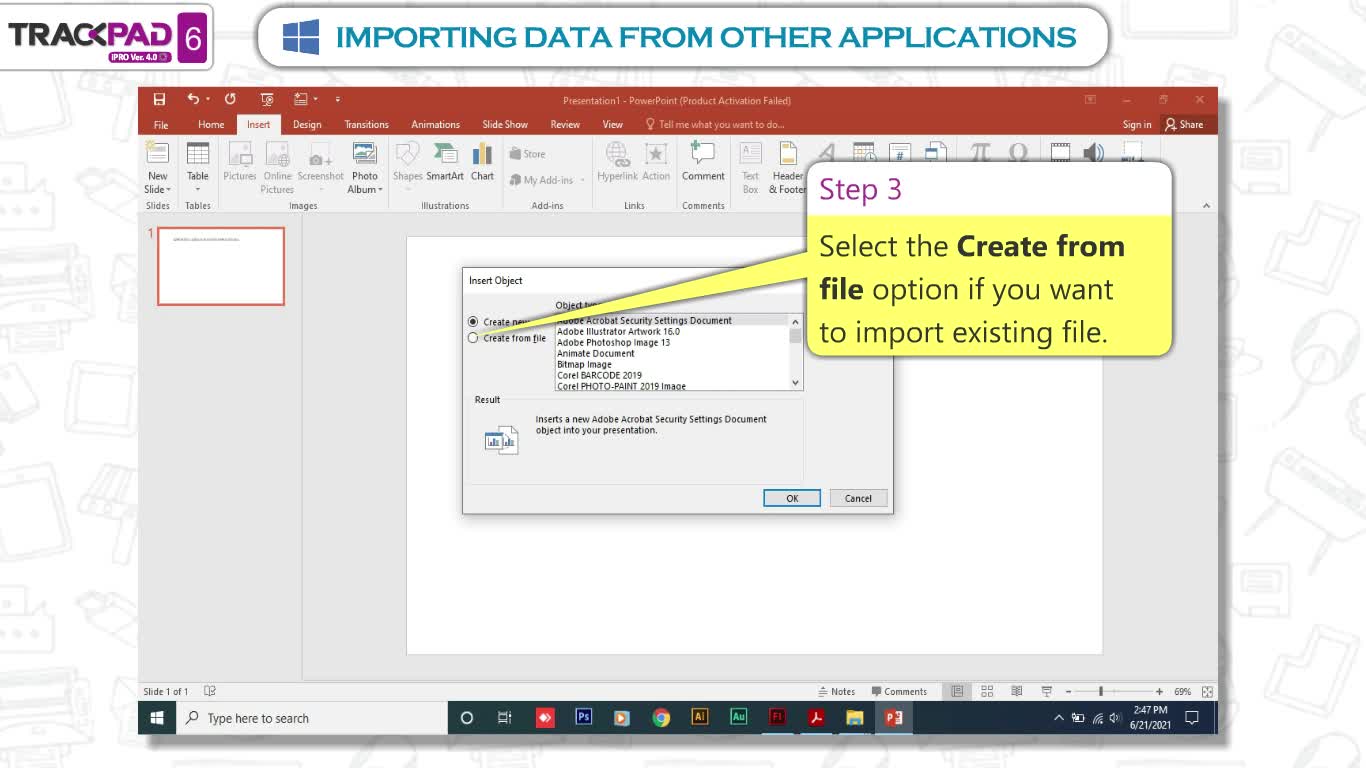Screen dimensions: 1366x768
Task: Start Slide Show from status bar
Action: click(x=1047, y=691)
